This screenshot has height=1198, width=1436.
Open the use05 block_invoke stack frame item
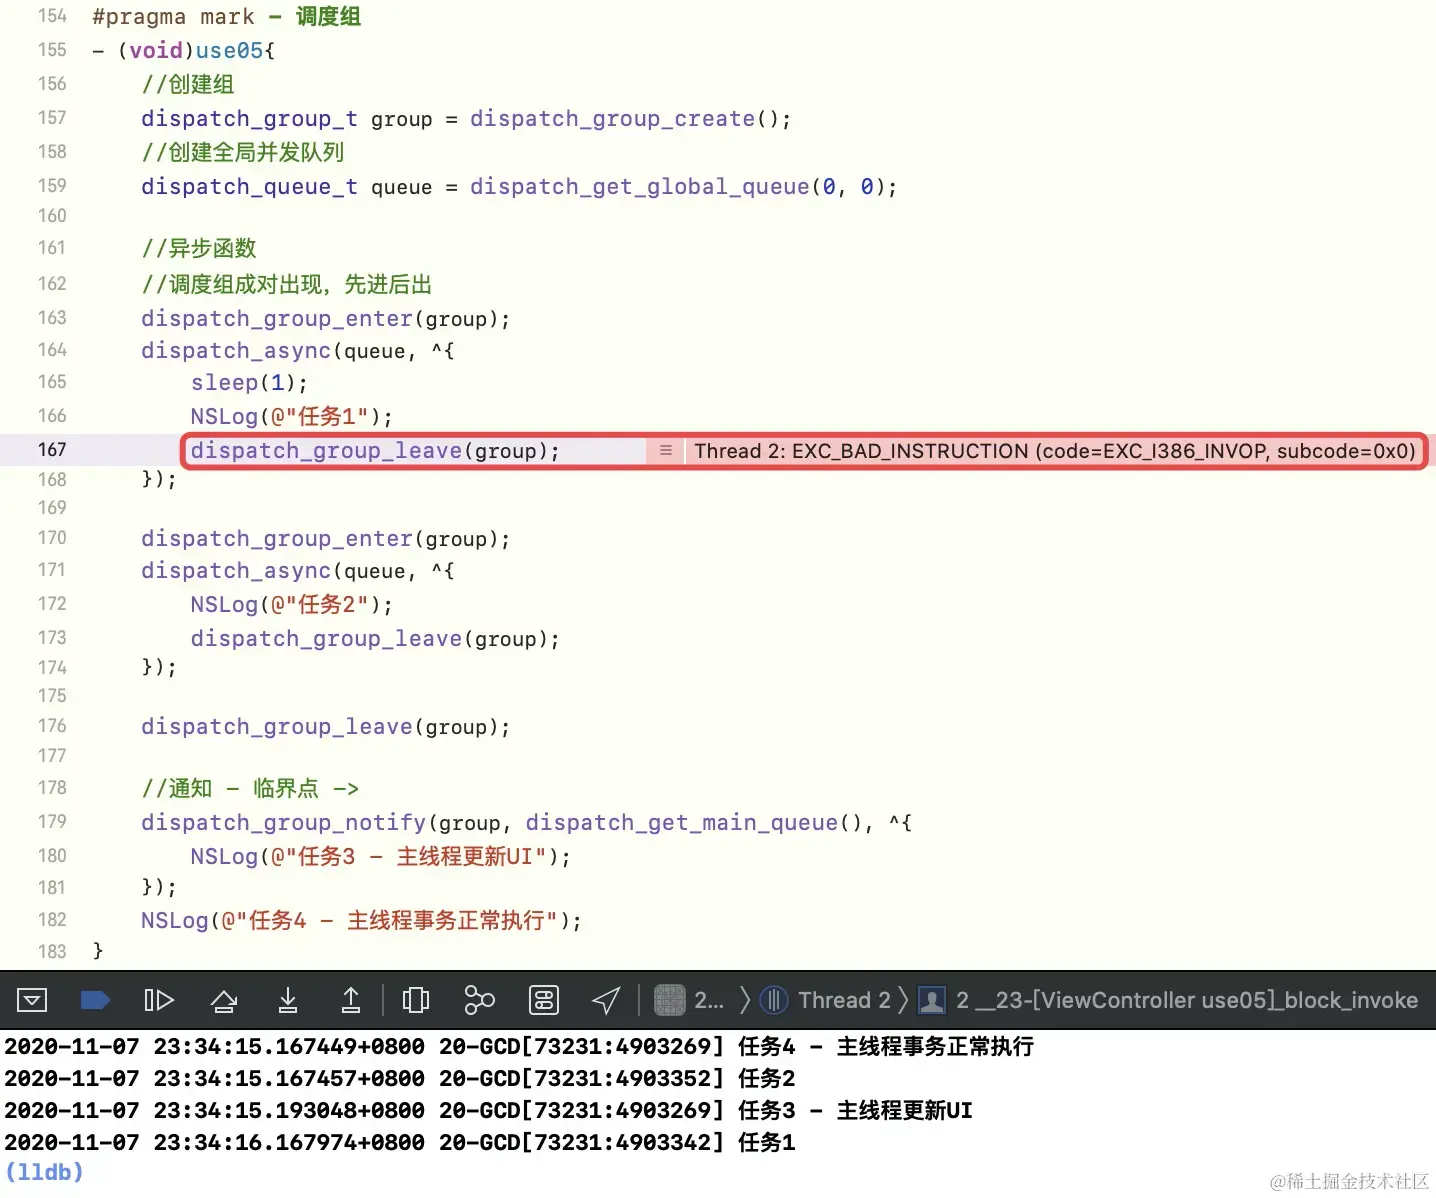coord(1187,1000)
